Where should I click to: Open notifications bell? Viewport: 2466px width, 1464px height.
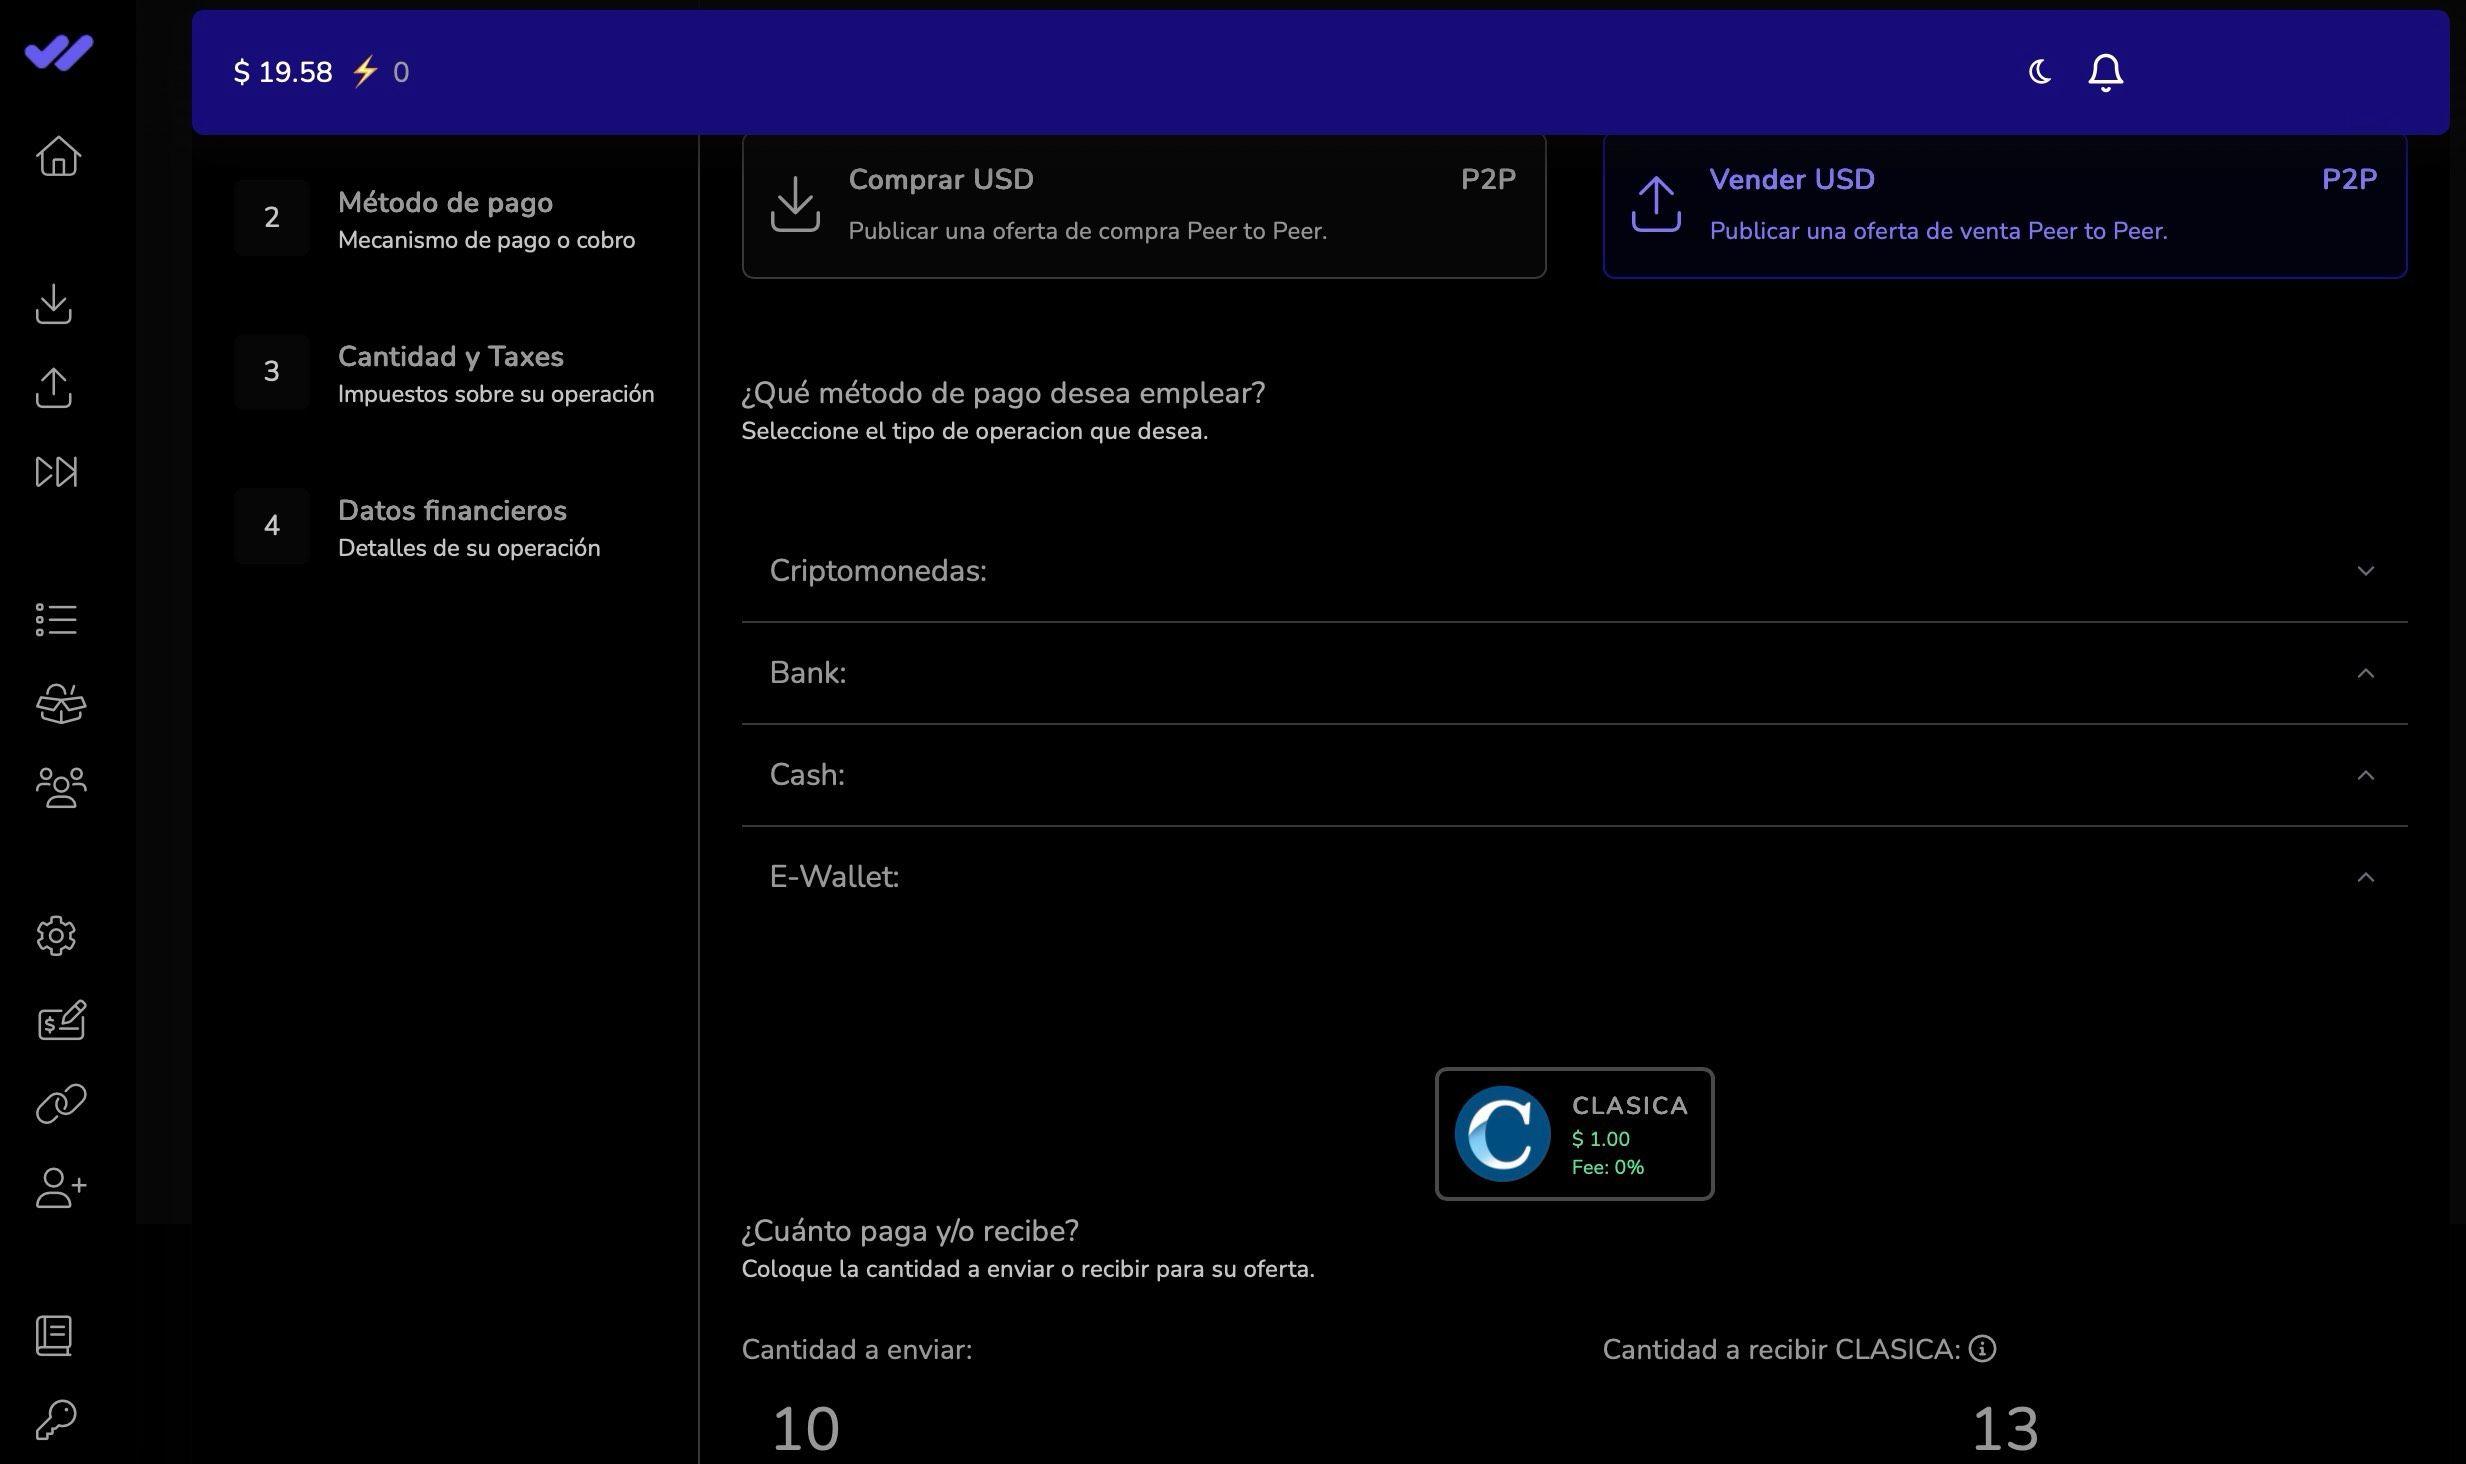point(2105,72)
